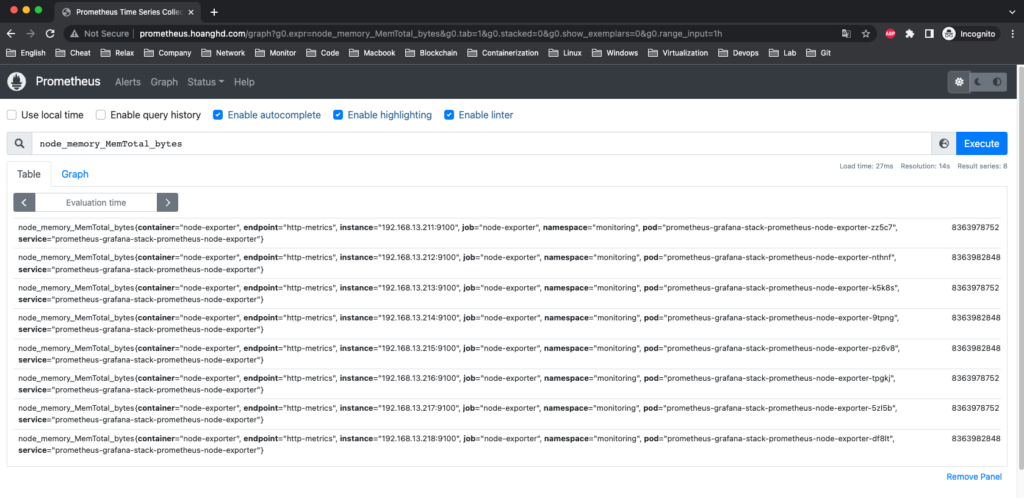Screen dimensions: 1024x498
Task: Open the settings gear theme button
Action: pos(959,82)
